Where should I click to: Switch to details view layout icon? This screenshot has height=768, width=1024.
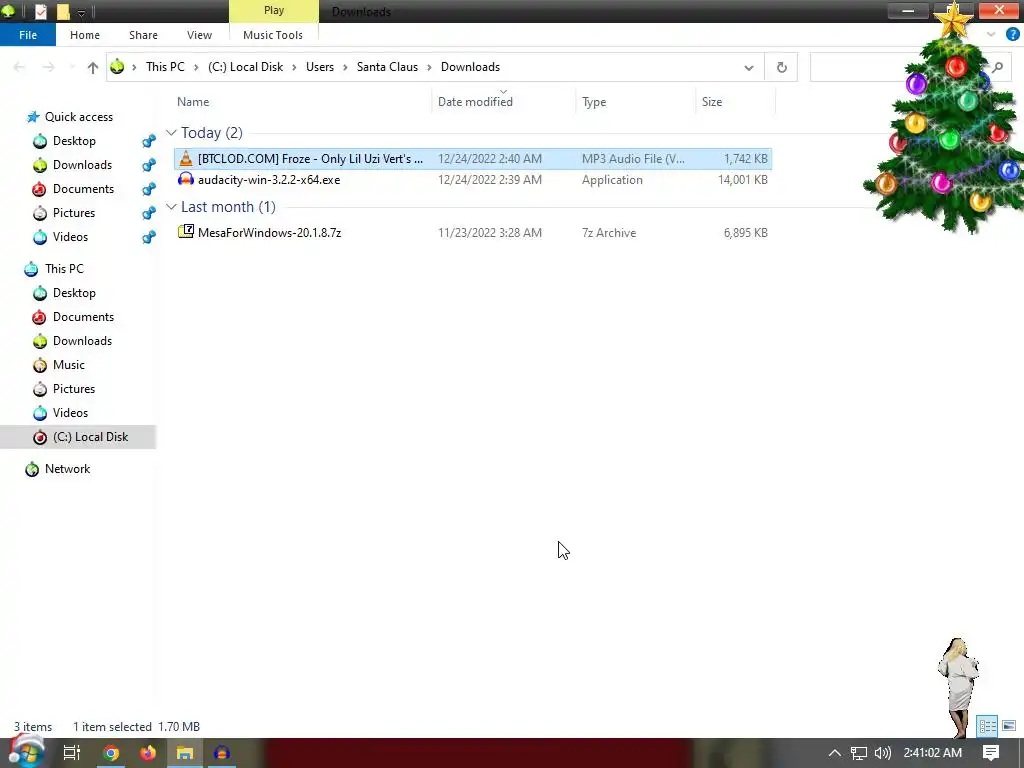click(x=987, y=726)
